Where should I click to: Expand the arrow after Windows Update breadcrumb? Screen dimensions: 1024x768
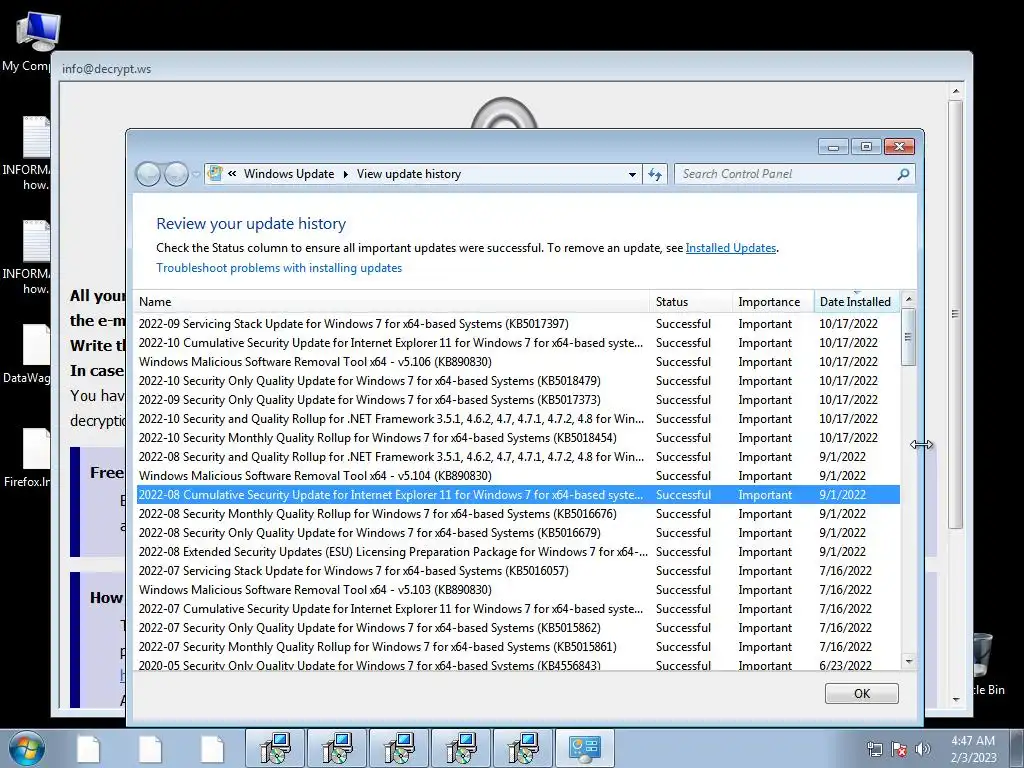coord(345,174)
